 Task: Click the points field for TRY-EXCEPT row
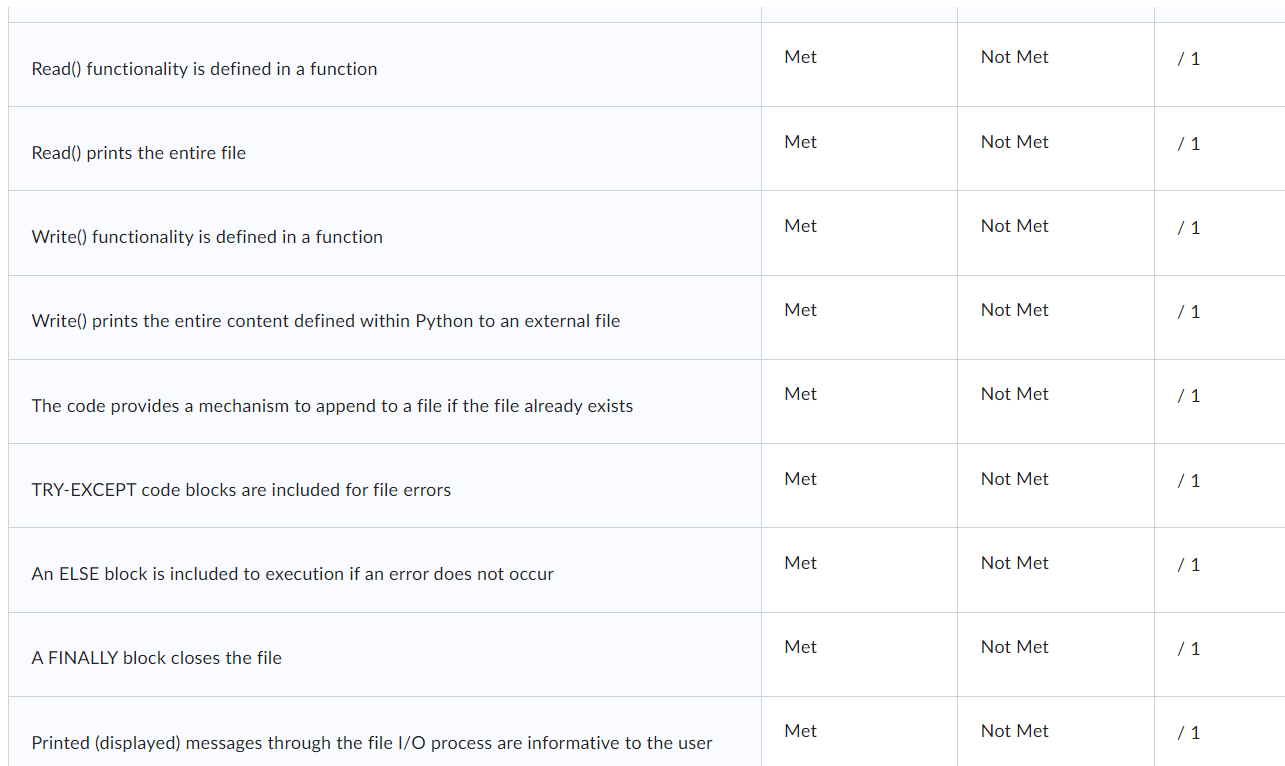point(1188,481)
